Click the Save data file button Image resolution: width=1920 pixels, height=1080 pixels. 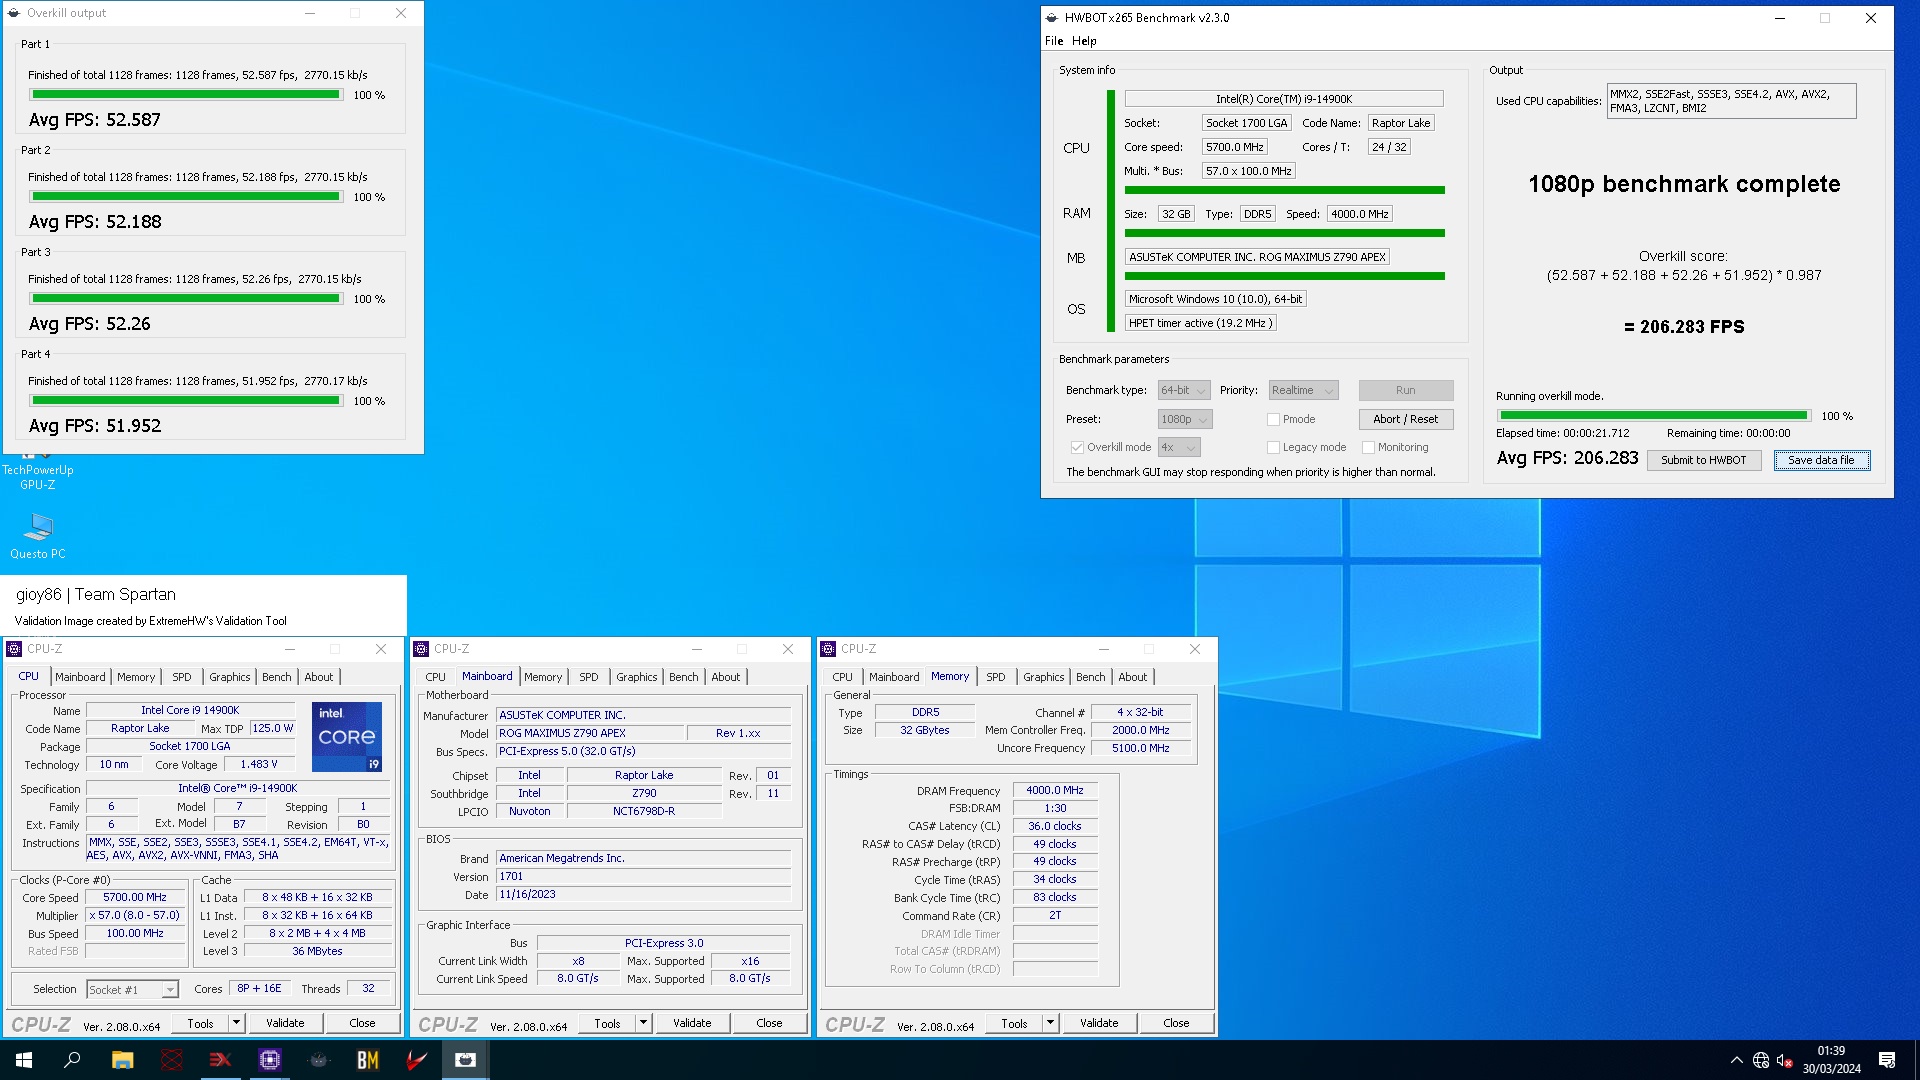1821,460
